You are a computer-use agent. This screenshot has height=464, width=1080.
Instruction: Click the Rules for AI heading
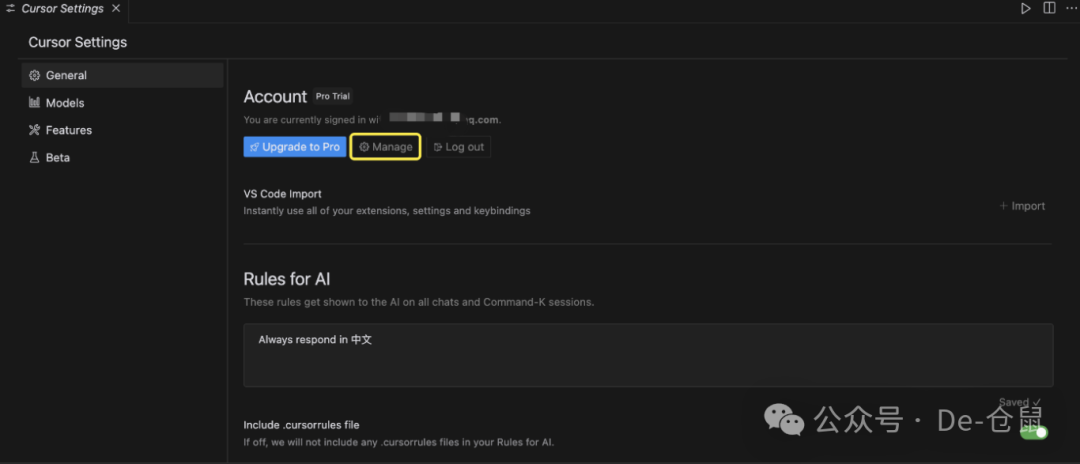point(287,279)
